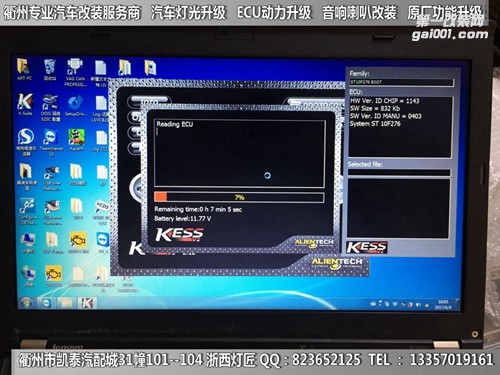Screen dimensions: 500x375
Task: Click the yellow engine-light icon in bottom row
Action: (54, 276)
